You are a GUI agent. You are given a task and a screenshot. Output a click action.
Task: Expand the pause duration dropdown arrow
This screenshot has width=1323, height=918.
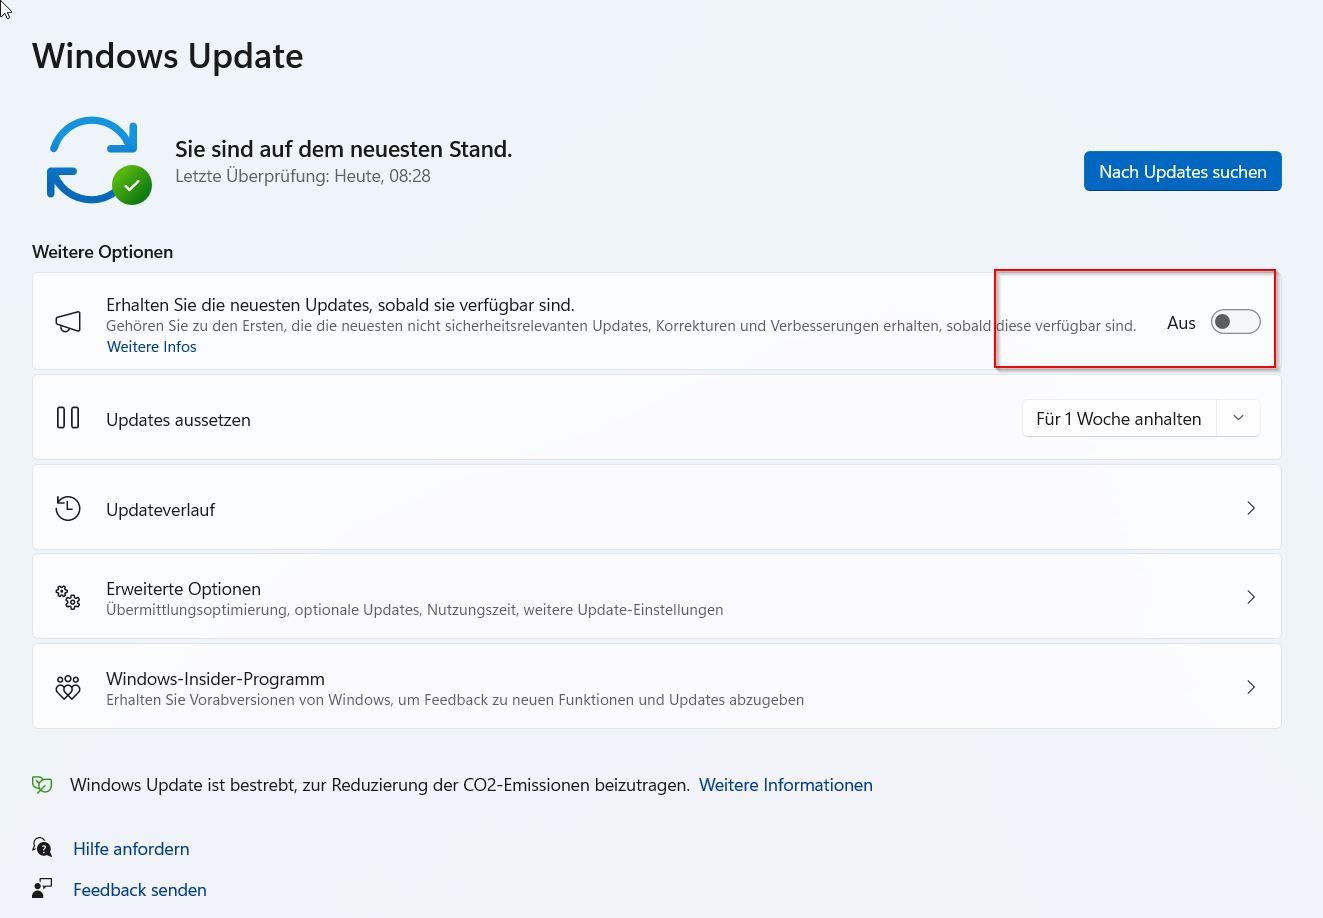pyautogui.click(x=1238, y=418)
